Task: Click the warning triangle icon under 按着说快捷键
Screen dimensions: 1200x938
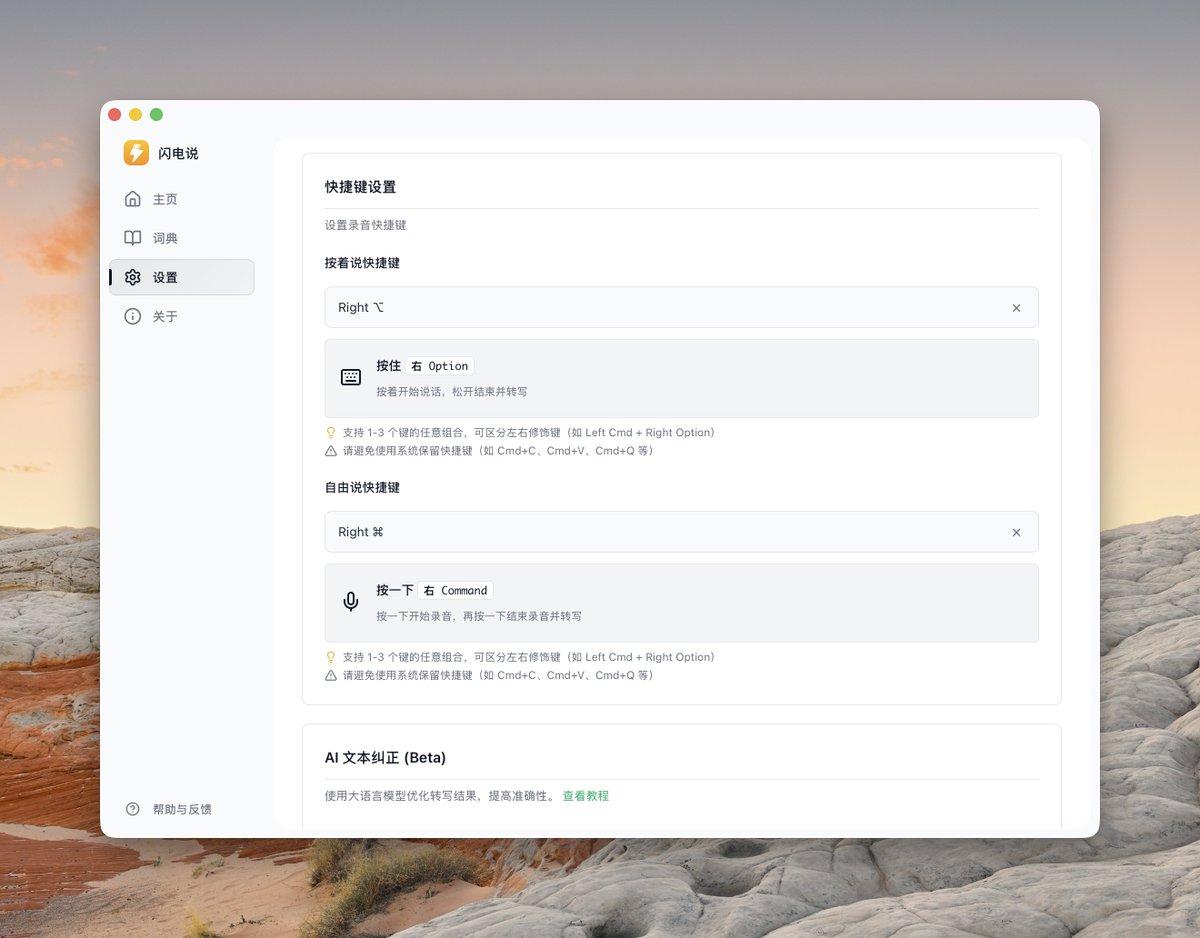Action: click(x=331, y=451)
